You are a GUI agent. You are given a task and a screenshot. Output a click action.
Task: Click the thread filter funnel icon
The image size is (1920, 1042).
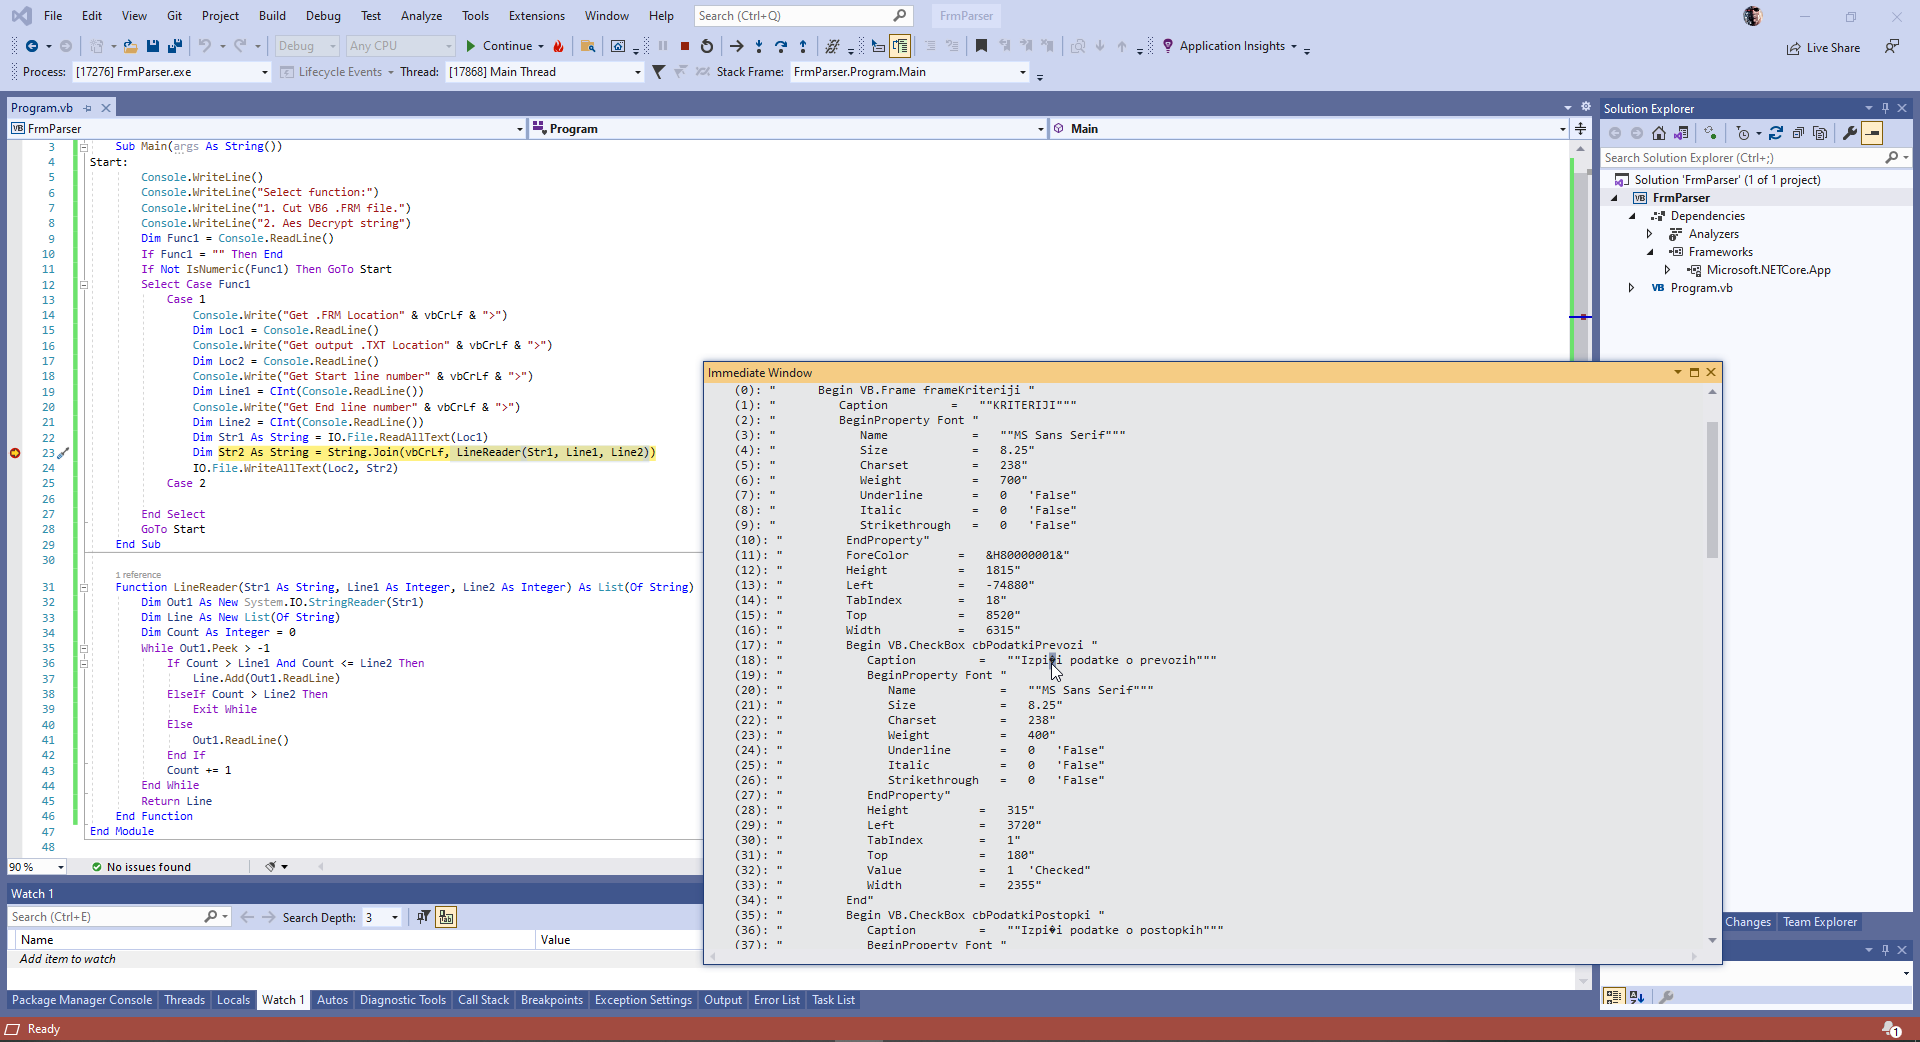[658, 72]
